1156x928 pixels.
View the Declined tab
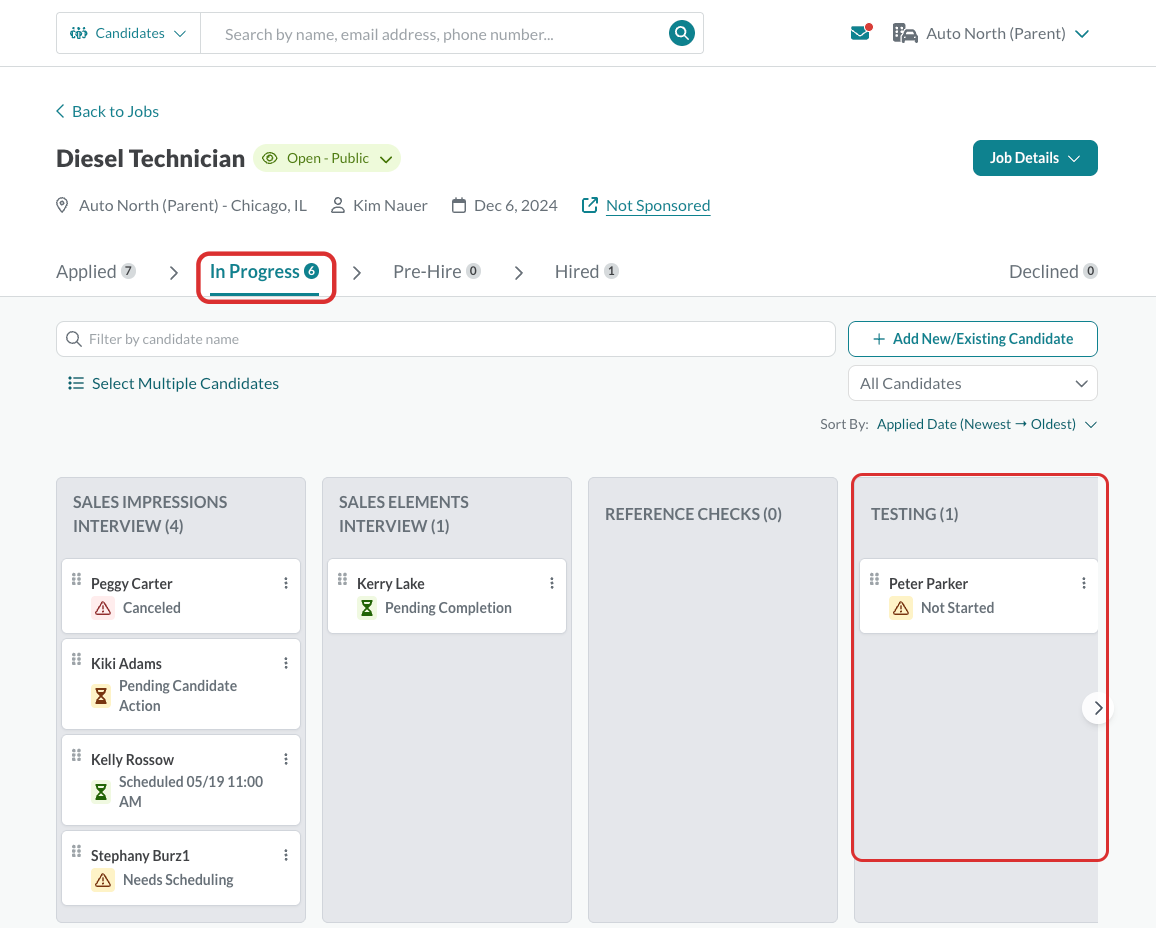pos(1054,271)
